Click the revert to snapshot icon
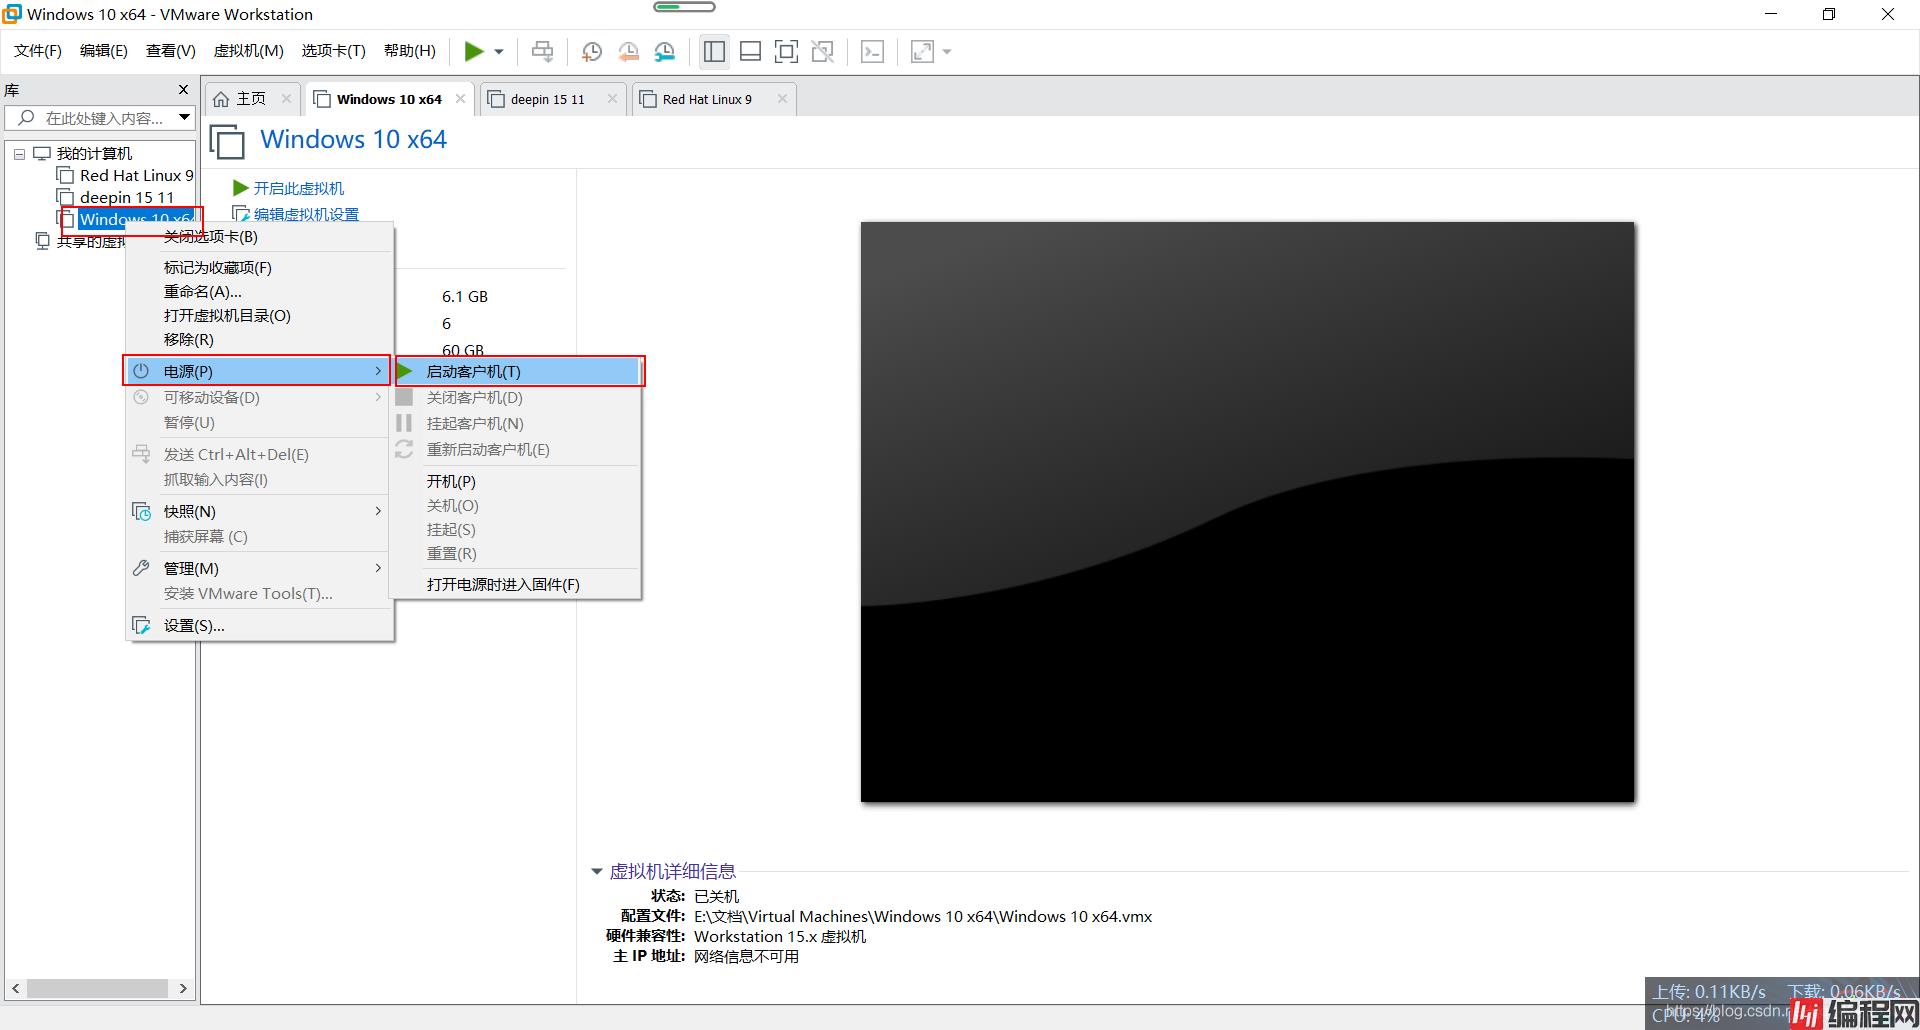 click(628, 51)
